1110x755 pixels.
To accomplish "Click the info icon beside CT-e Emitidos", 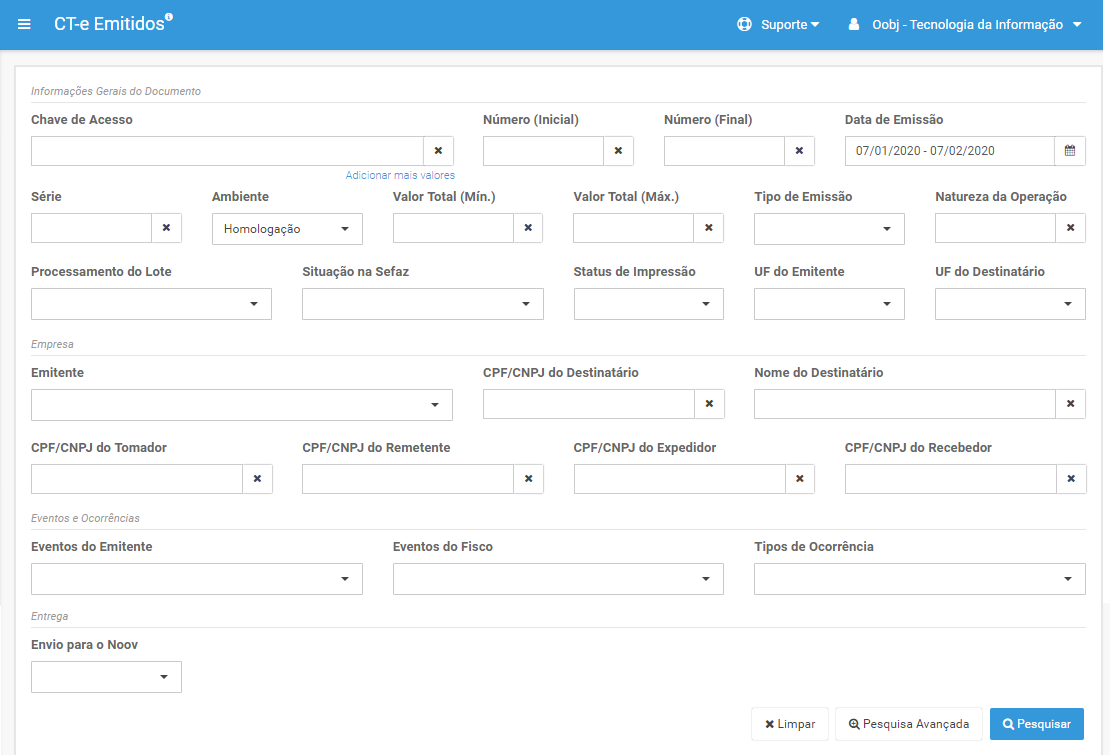I will [x=168, y=17].
